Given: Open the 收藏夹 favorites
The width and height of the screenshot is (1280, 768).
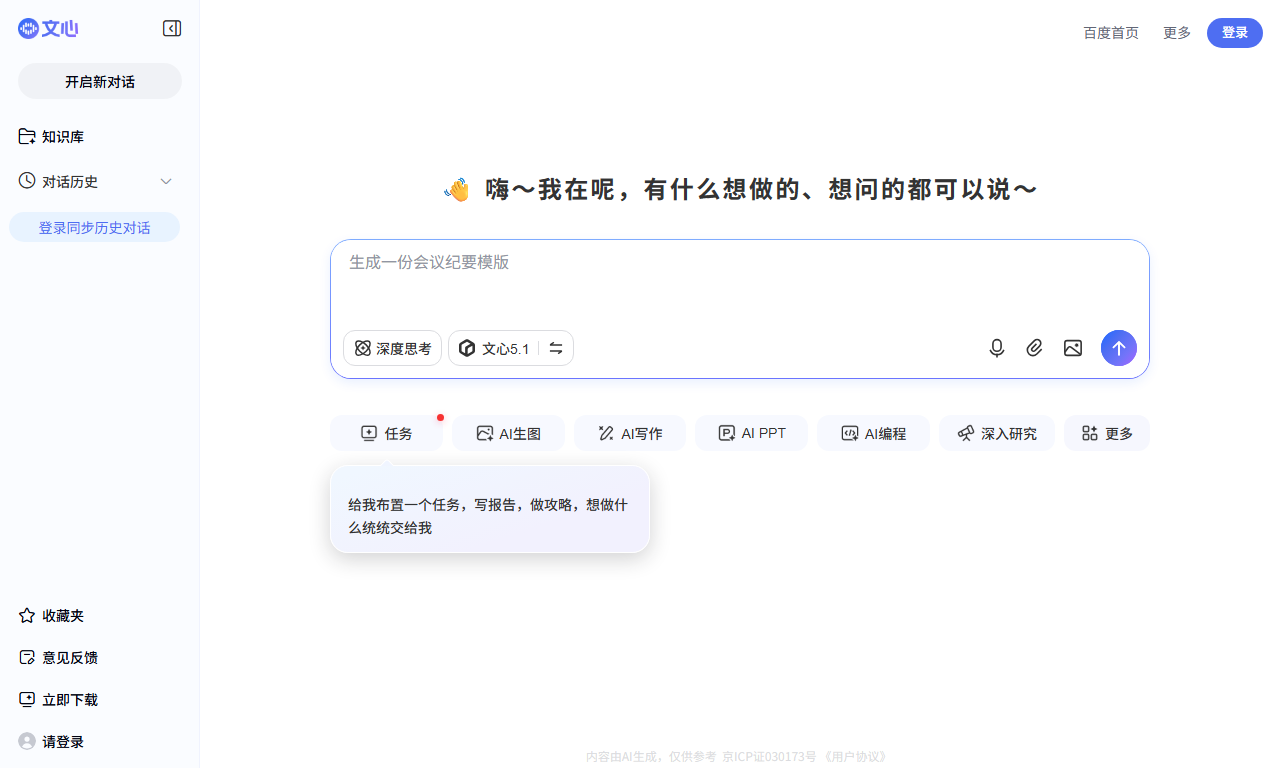Looking at the screenshot, I should click(x=63, y=616).
